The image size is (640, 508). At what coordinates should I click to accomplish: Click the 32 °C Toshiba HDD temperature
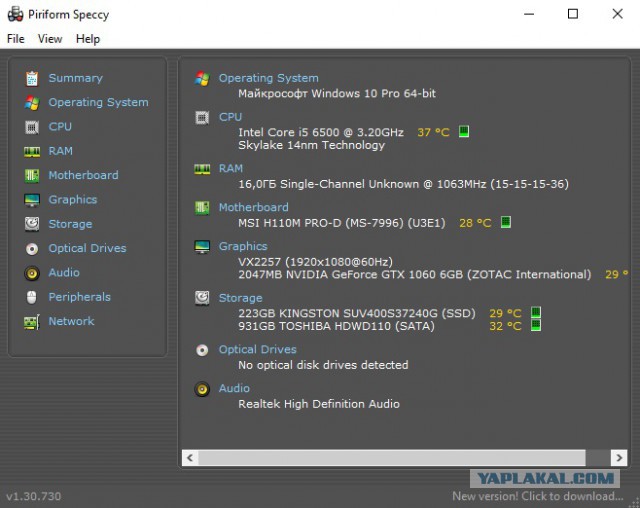click(505, 326)
